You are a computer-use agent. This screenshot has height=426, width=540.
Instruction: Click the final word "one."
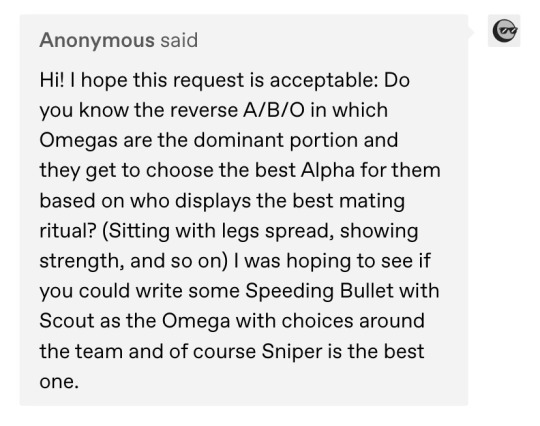tap(59, 382)
